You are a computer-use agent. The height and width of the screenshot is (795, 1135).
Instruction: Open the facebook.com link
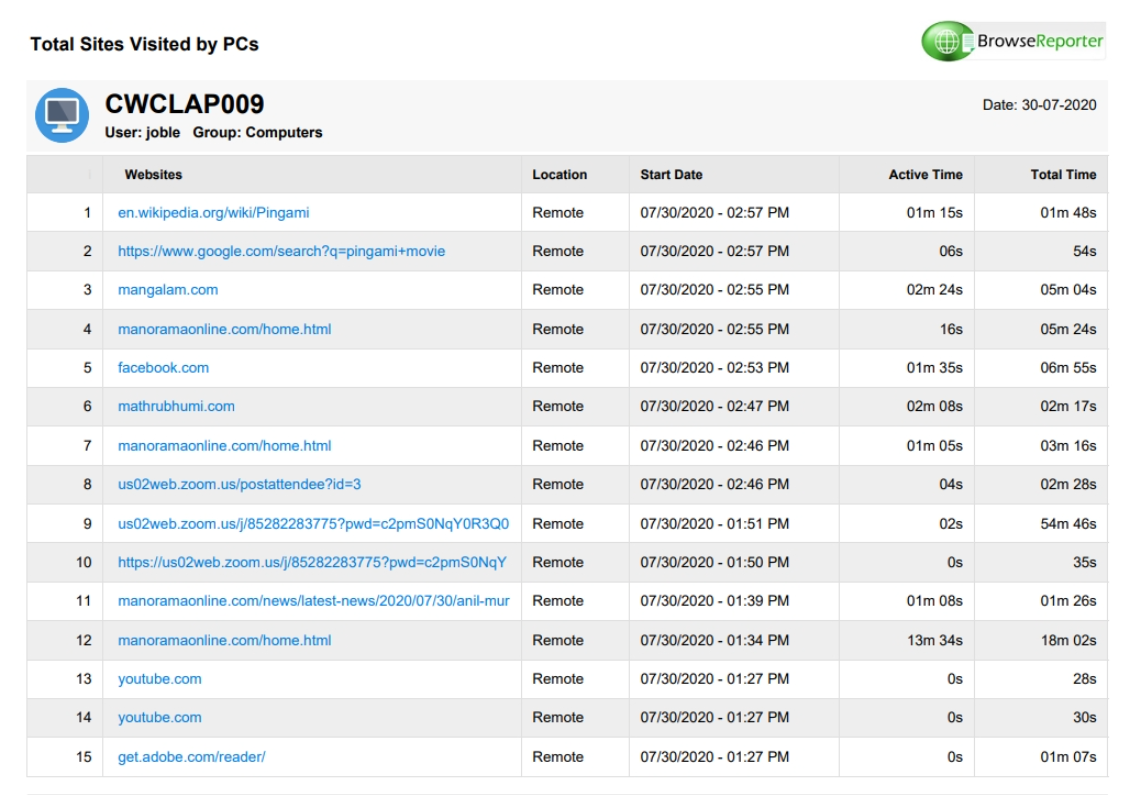coord(164,368)
